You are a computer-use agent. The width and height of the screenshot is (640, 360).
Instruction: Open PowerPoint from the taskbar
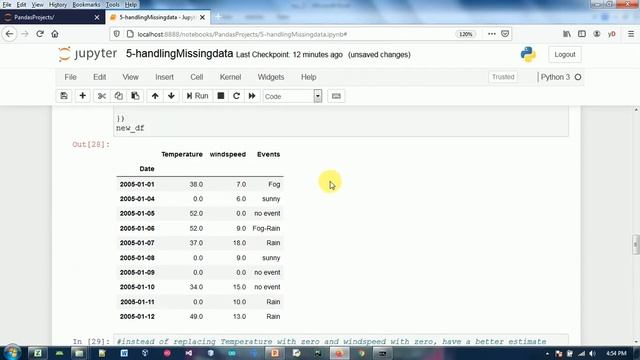tap(275, 353)
